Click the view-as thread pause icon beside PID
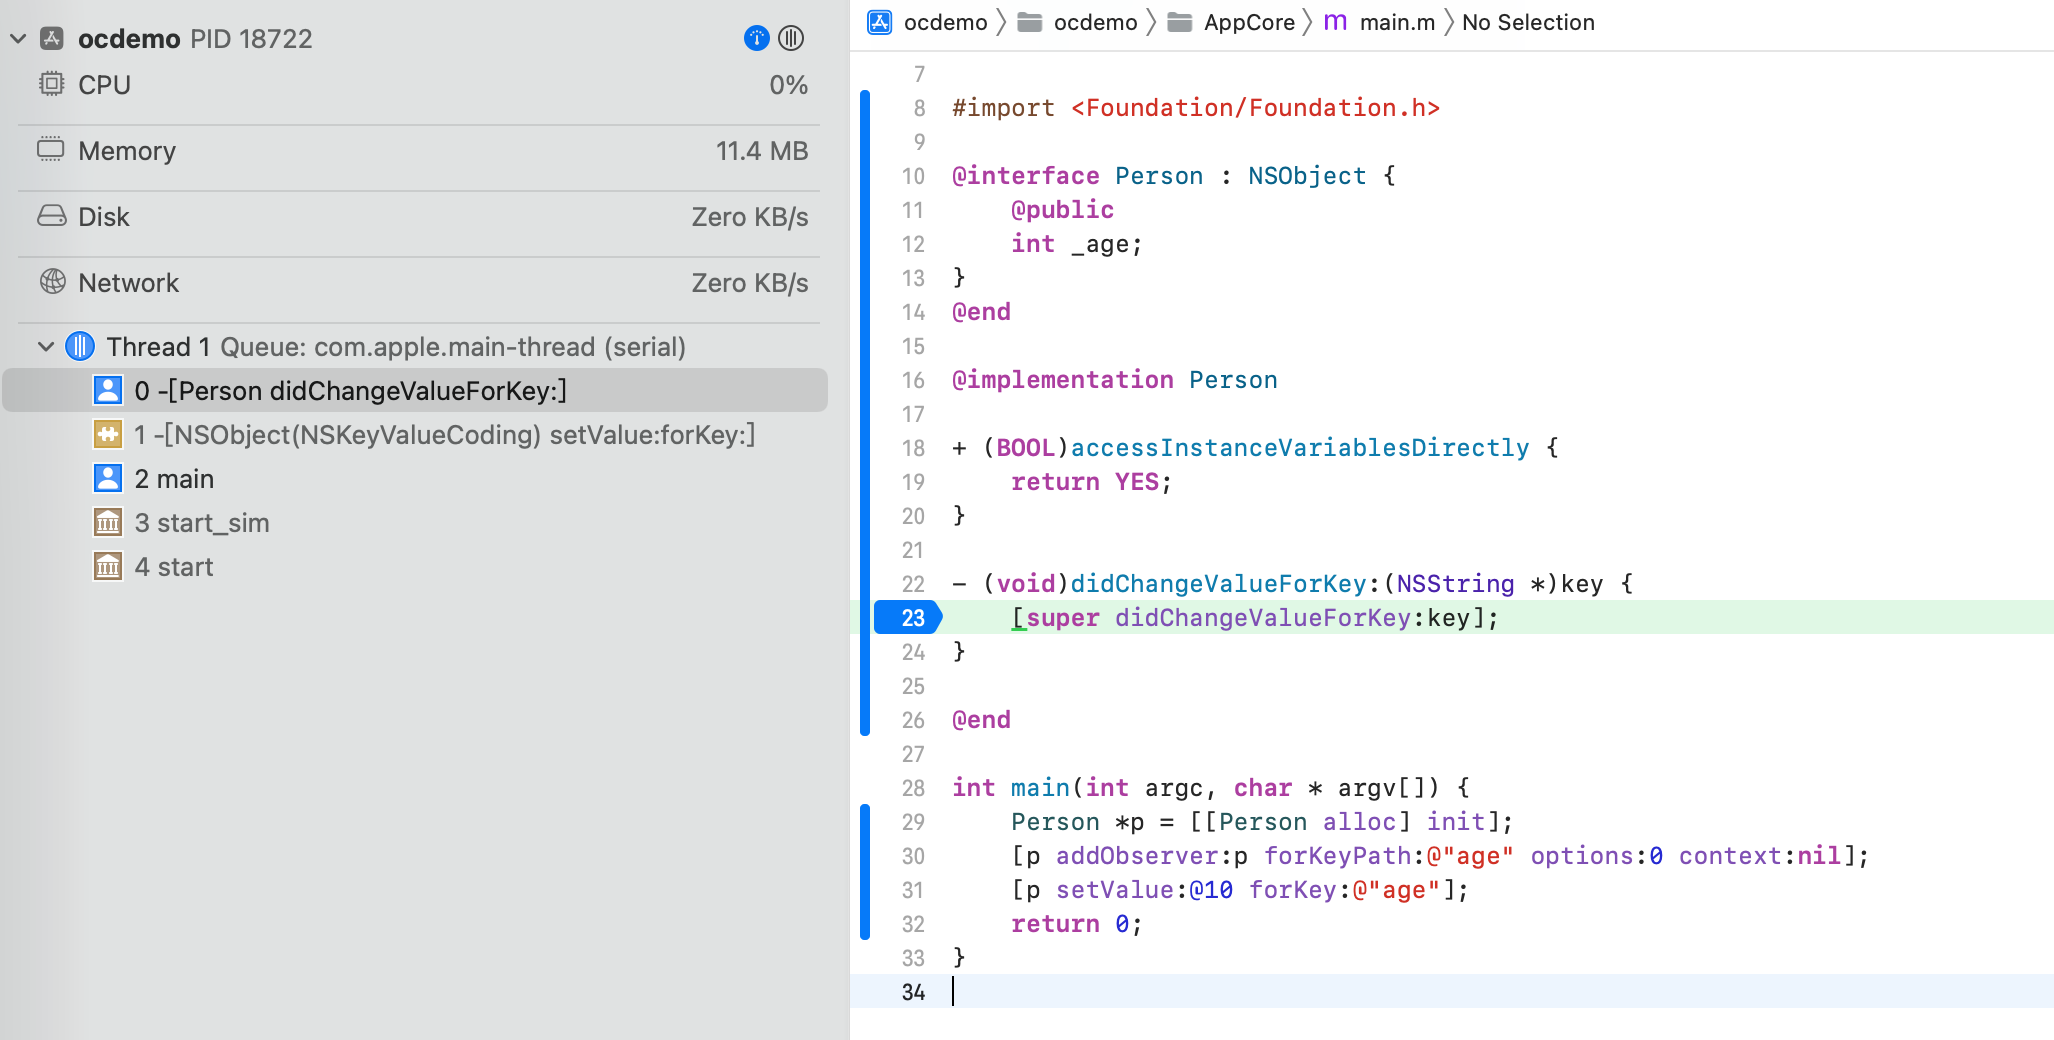Viewport: 2054px width, 1040px height. [x=791, y=38]
